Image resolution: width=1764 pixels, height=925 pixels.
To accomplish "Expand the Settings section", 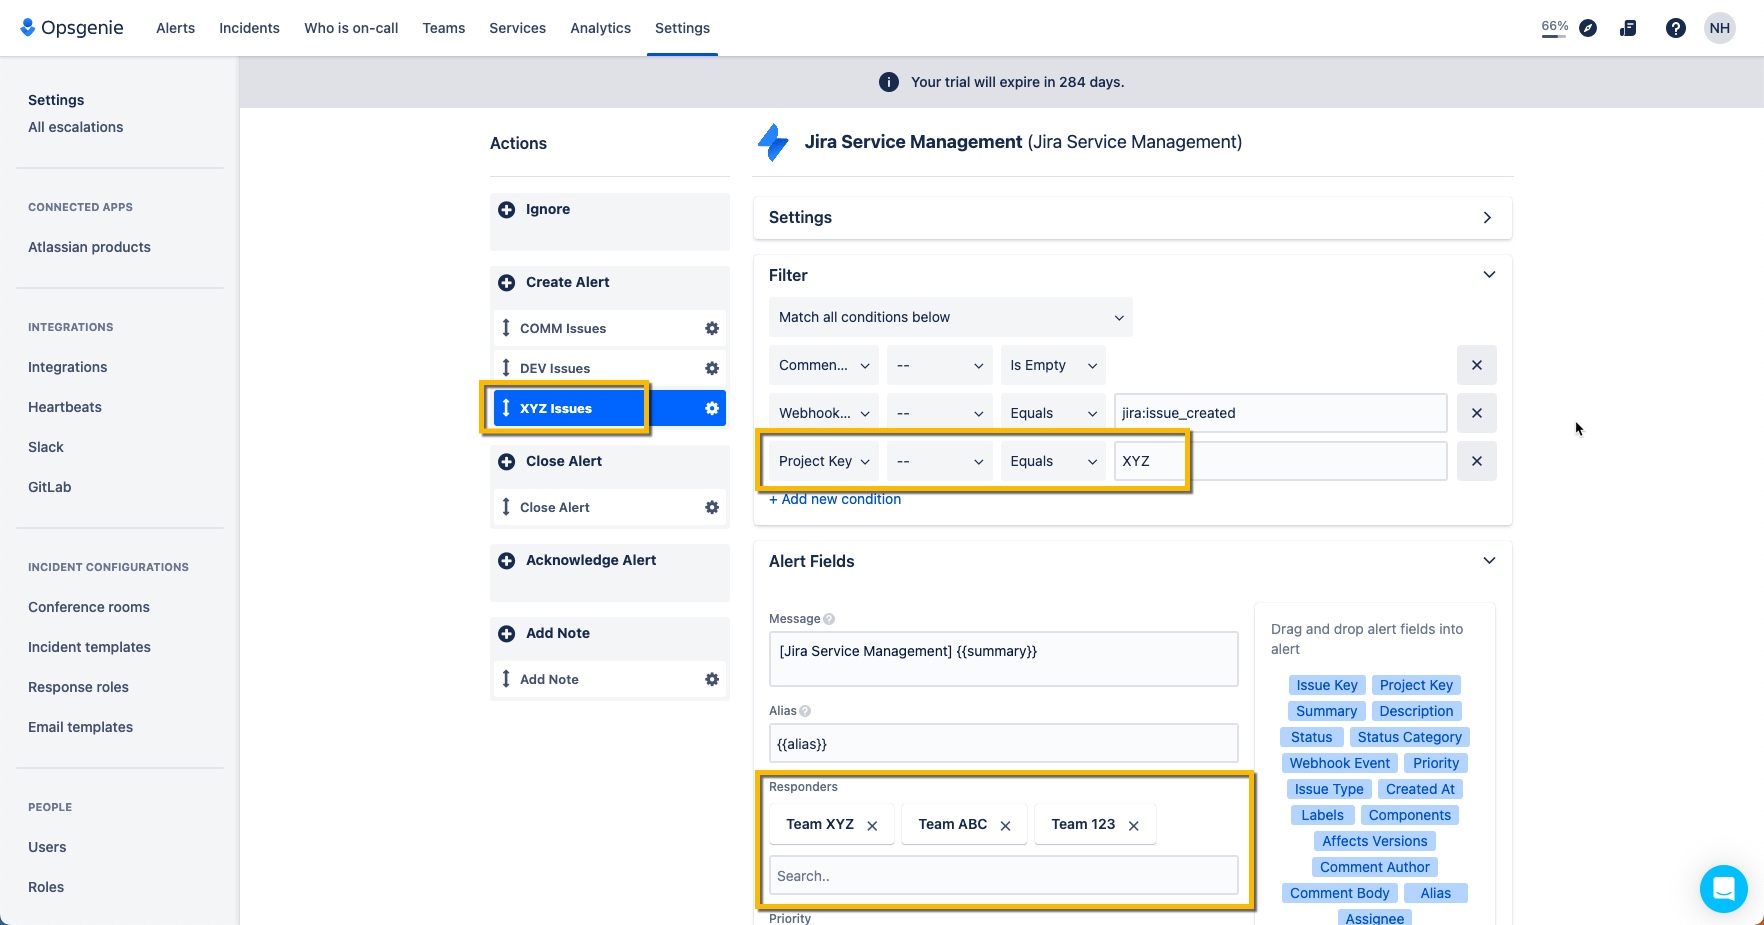I will tap(1487, 218).
